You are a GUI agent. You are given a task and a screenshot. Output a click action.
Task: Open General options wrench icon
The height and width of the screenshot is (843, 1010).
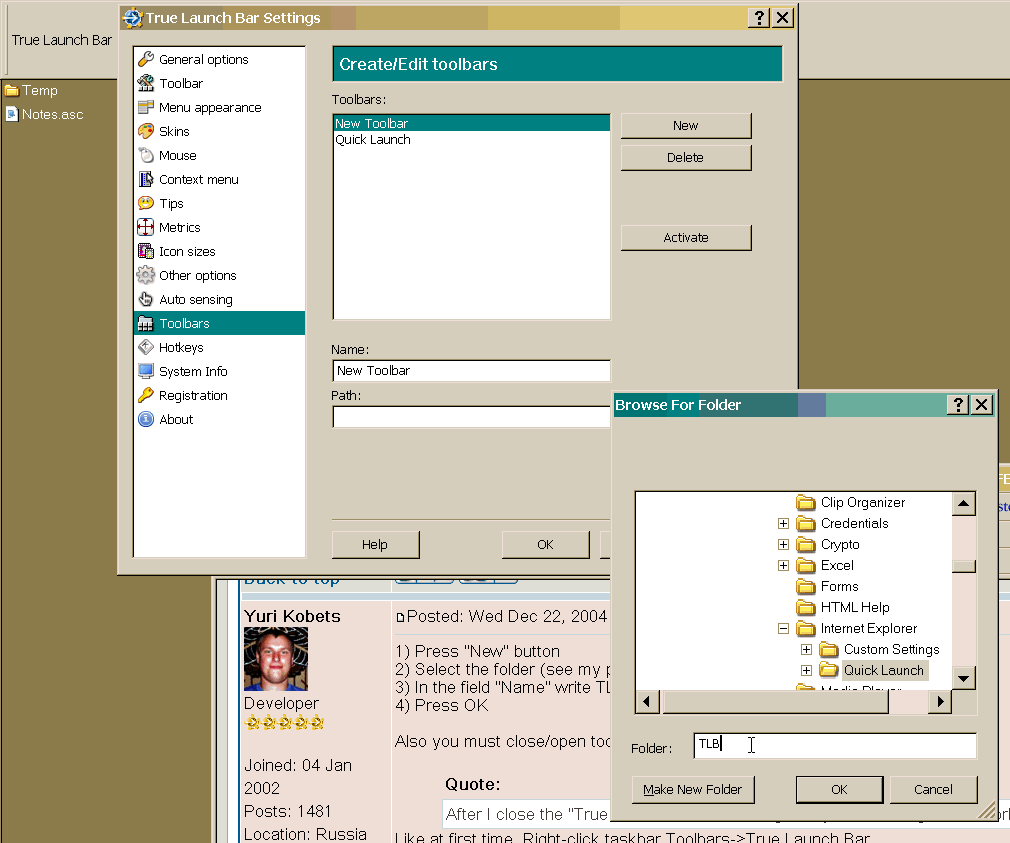point(146,59)
